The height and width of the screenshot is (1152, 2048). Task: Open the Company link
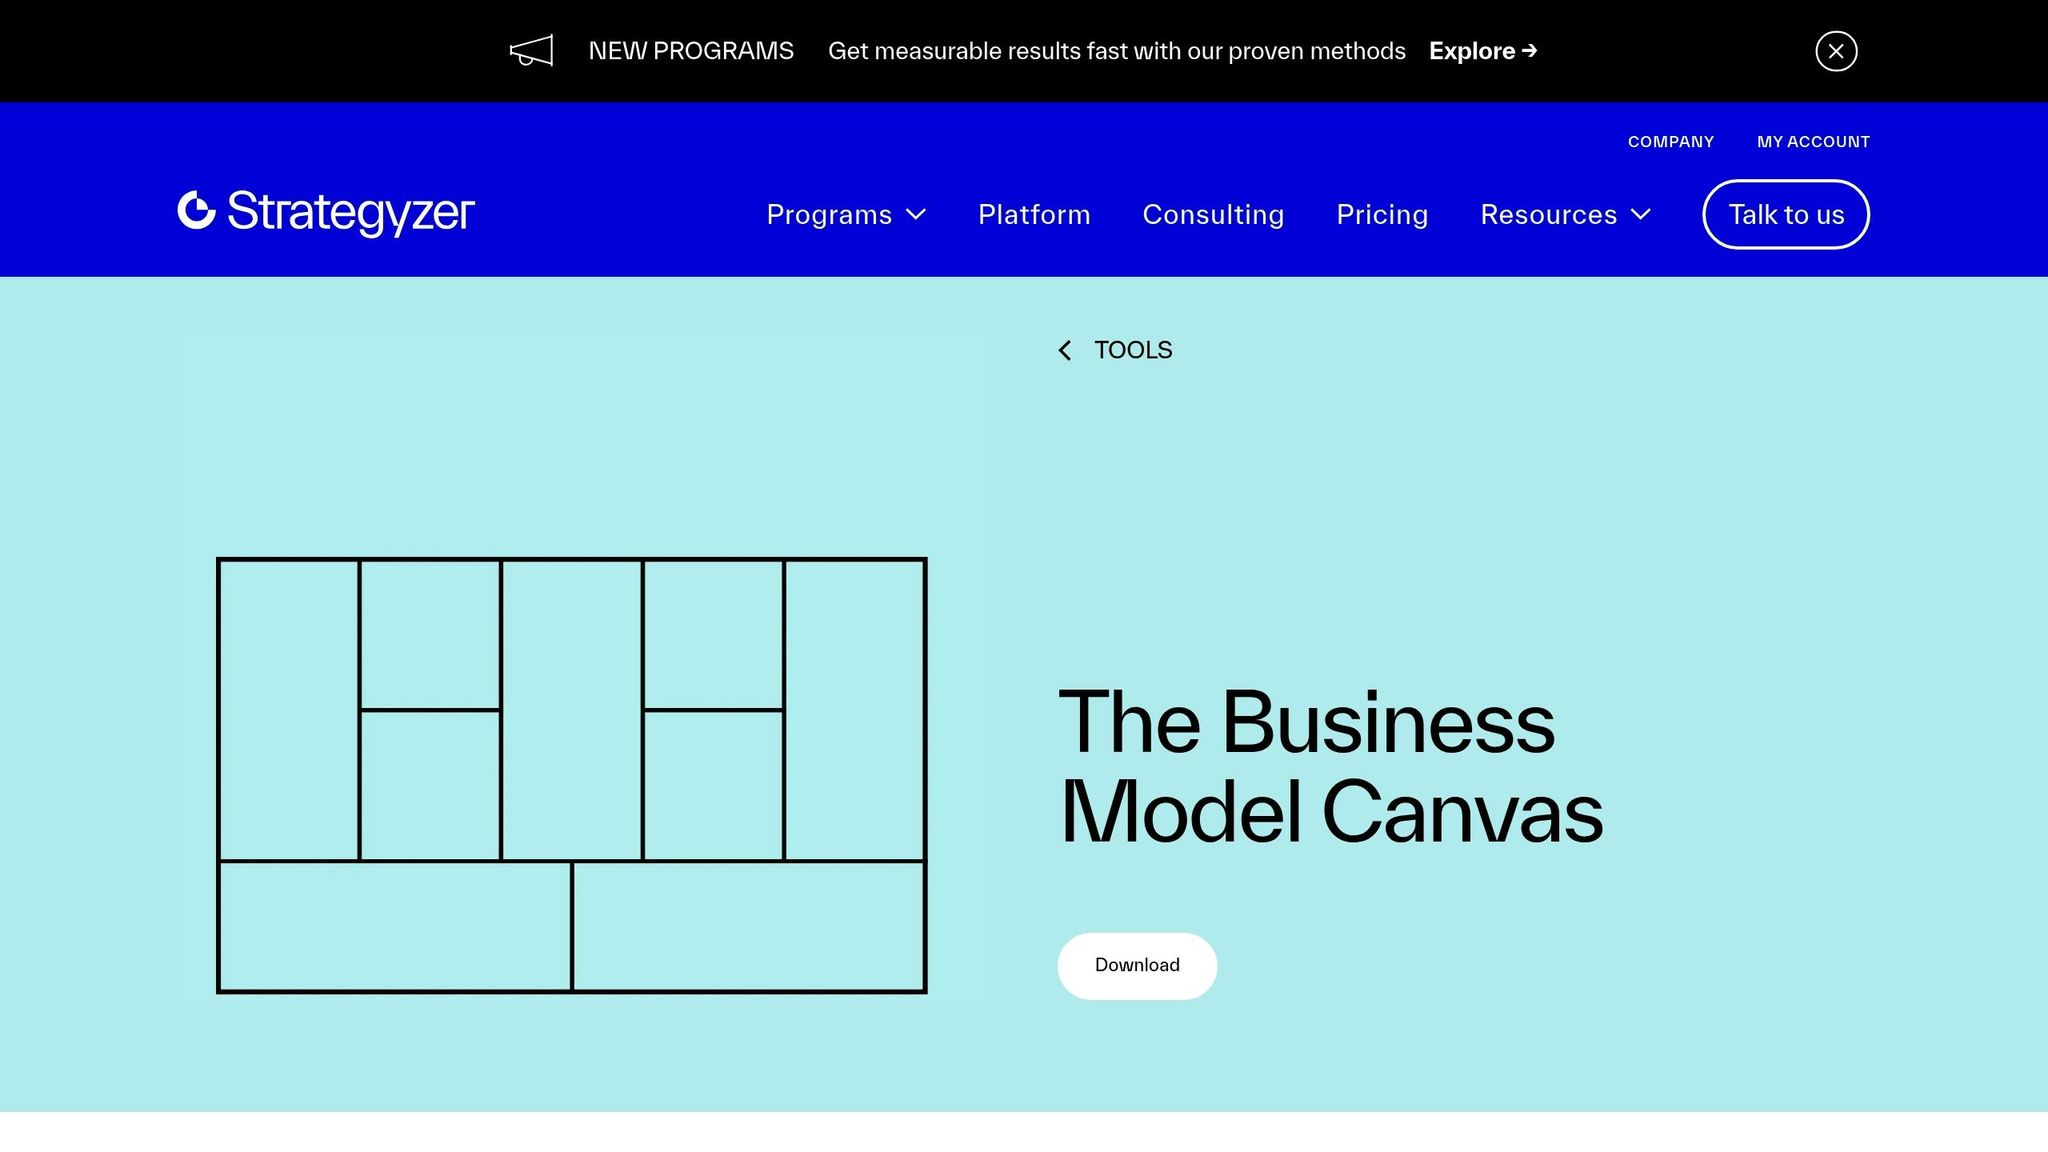(x=1670, y=142)
